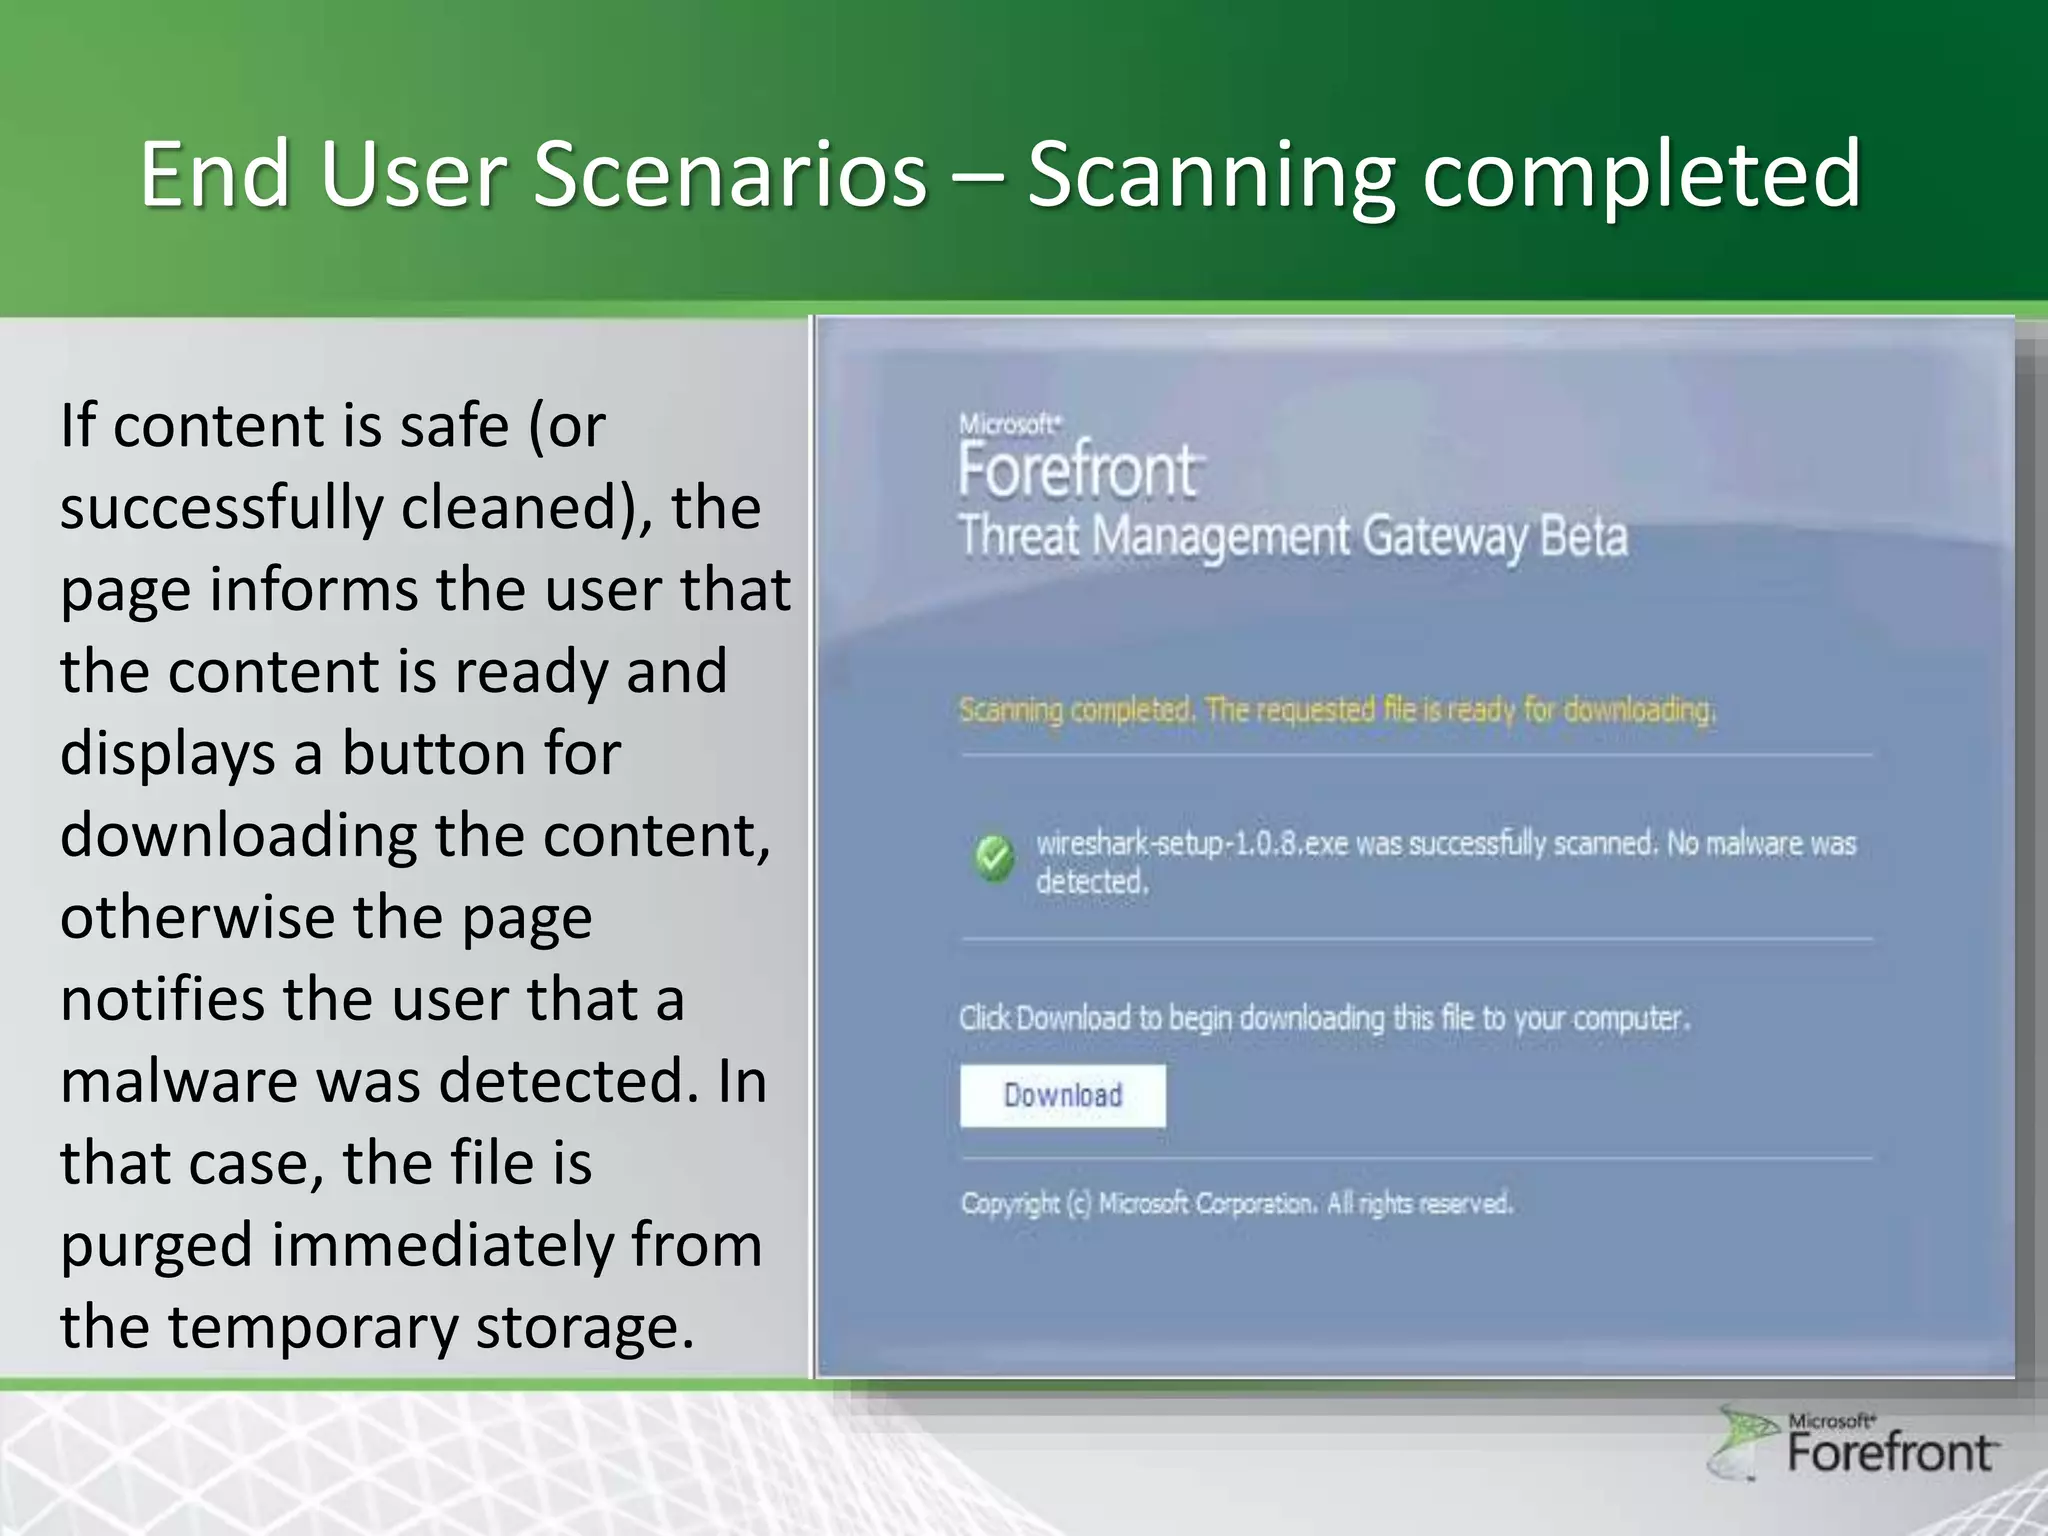Click the green checkmark scan status icon
The width and height of the screenshot is (2048, 1536).
(x=993, y=858)
